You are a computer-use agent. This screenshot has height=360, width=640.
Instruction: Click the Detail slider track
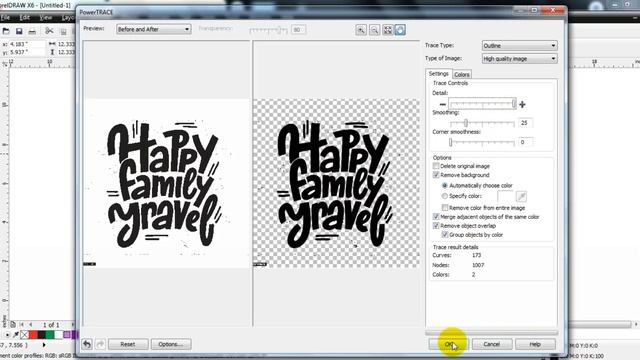tap(482, 104)
